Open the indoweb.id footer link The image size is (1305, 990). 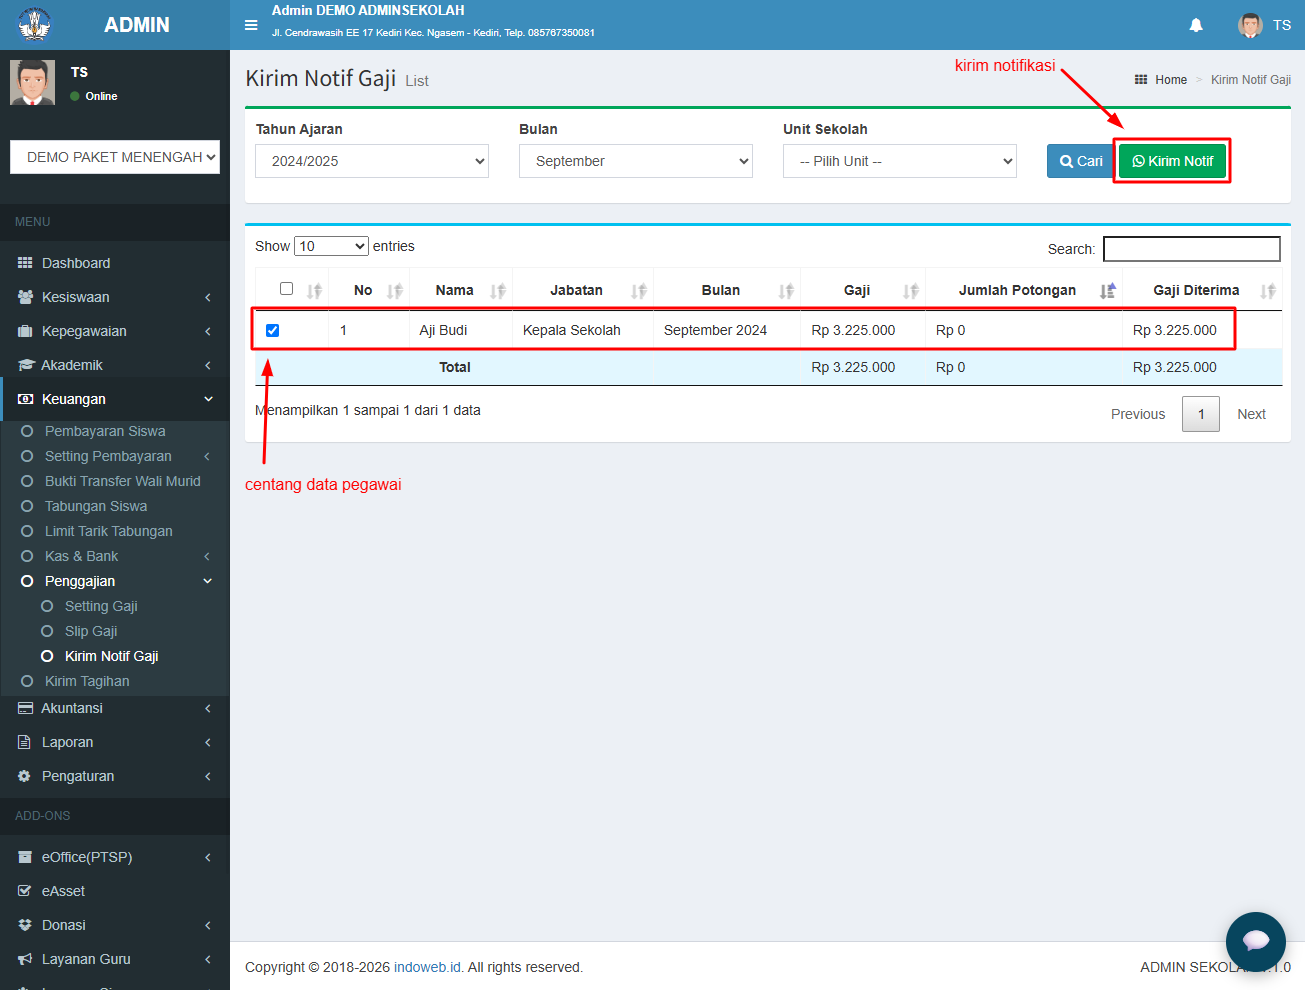pyautogui.click(x=427, y=967)
